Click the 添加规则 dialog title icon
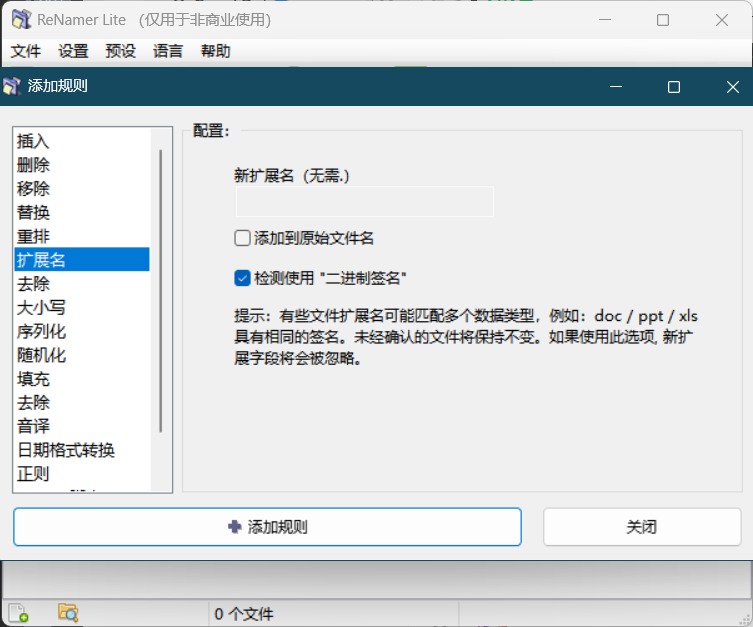Image resolution: width=753 pixels, height=627 pixels. coord(12,86)
